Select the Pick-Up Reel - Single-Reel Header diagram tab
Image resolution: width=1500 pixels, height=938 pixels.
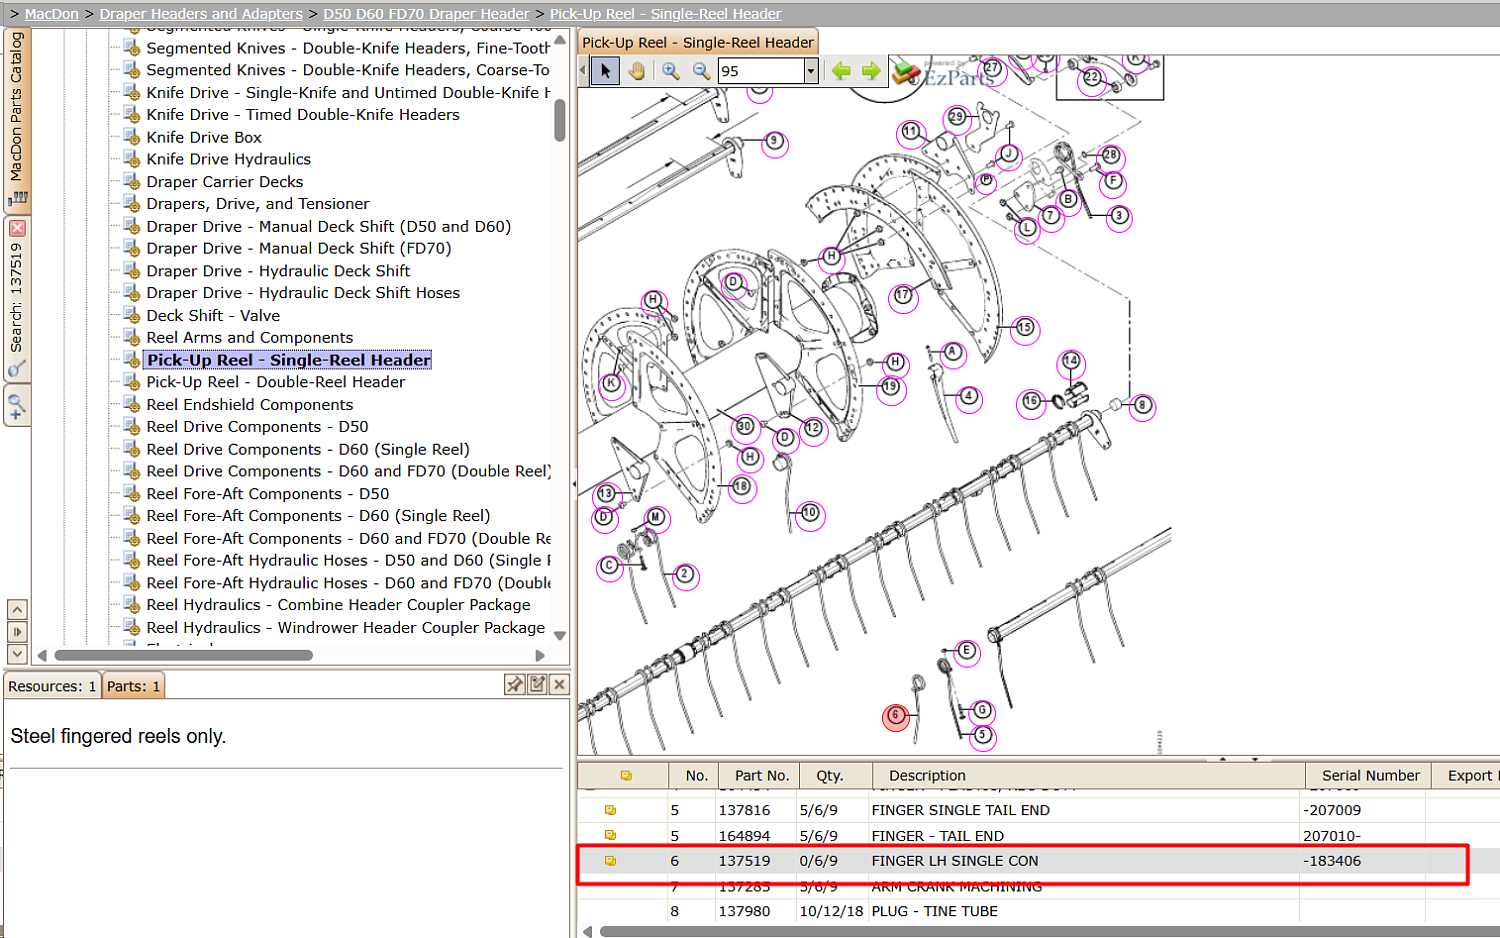coord(698,42)
